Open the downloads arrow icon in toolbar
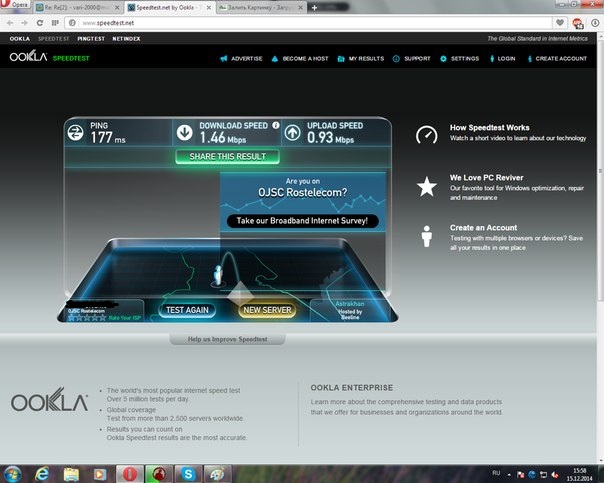The height and width of the screenshot is (483, 604). [x=595, y=23]
